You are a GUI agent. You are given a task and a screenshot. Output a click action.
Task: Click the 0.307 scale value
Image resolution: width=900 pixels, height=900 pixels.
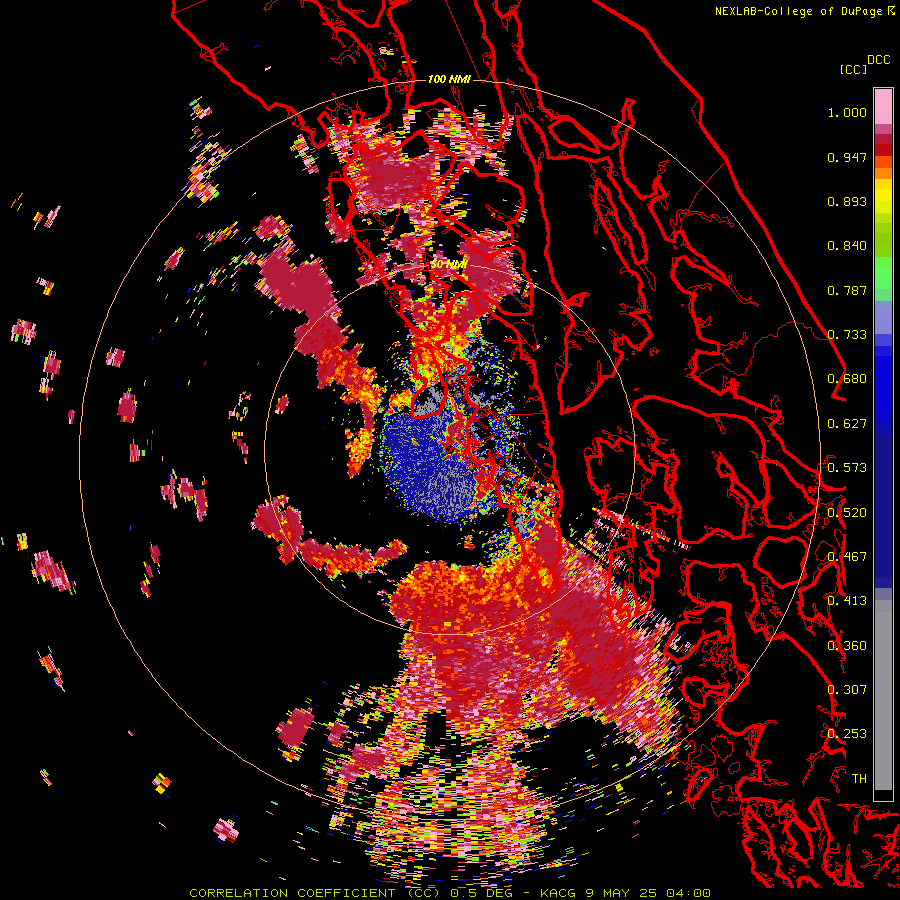pos(847,690)
